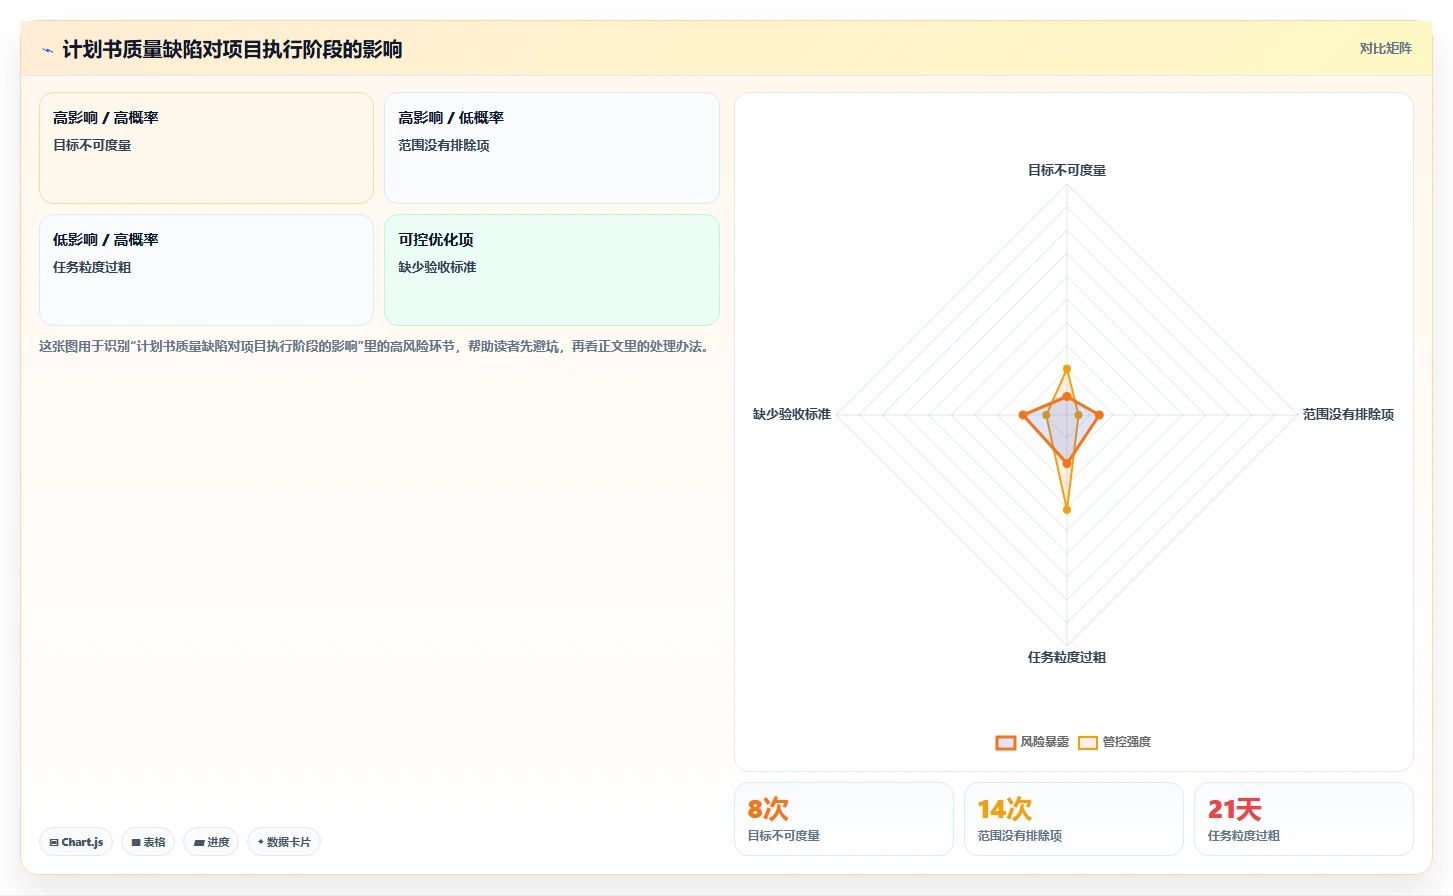Click the 进度 tag chip
1453x896 pixels.
tap(211, 842)
